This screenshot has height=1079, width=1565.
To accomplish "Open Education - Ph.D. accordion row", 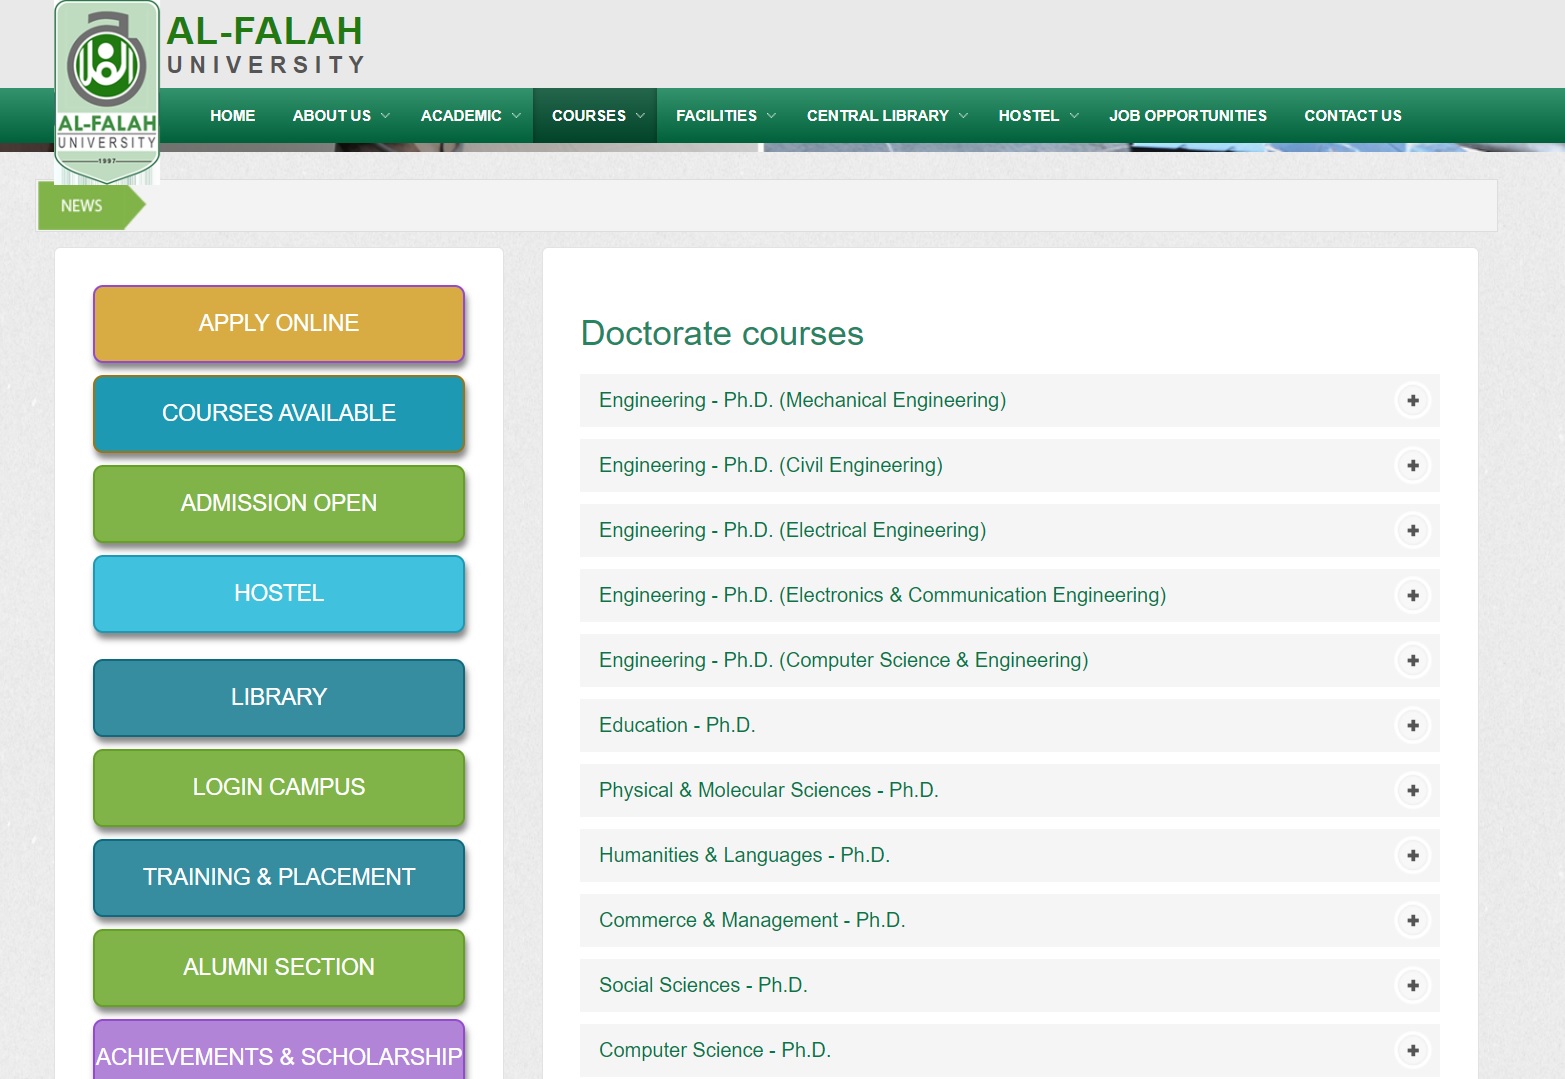I will tap(1010, 726).
